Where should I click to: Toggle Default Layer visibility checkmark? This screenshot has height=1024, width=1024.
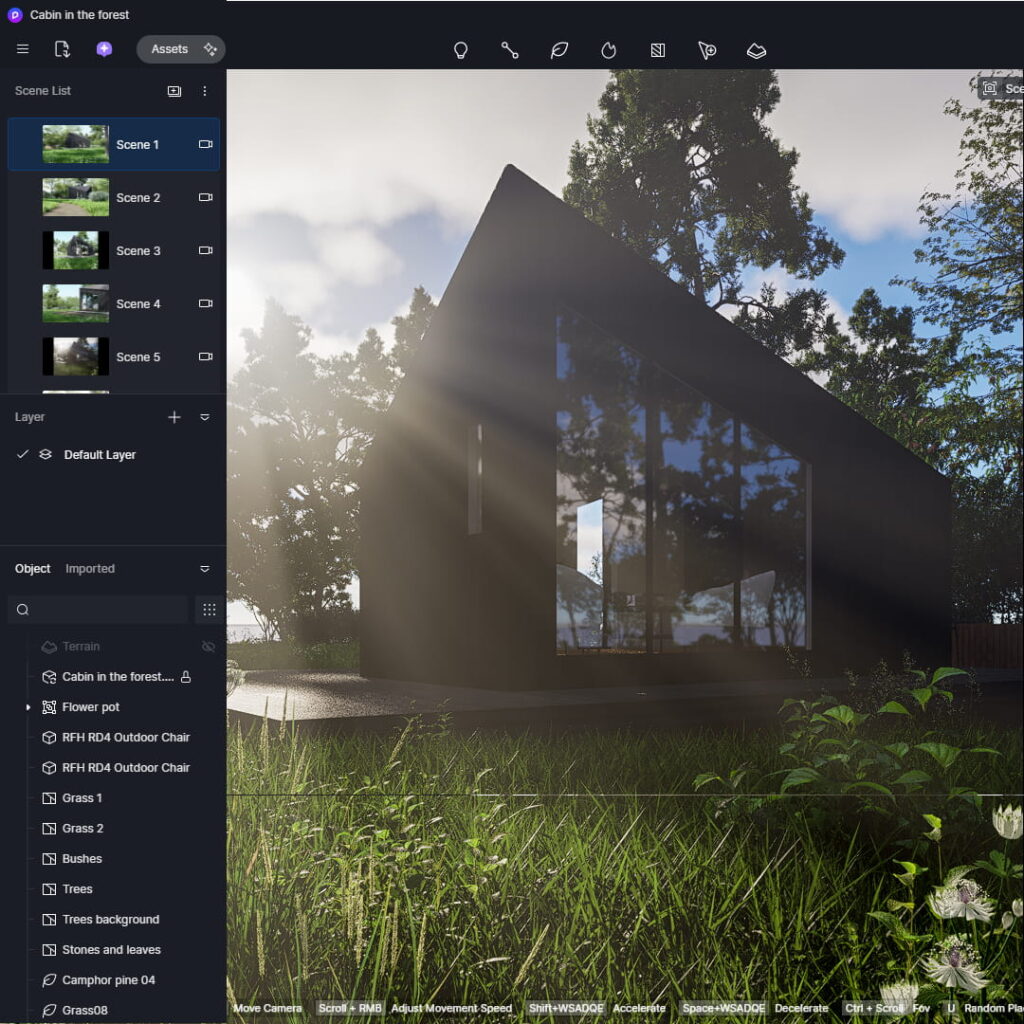[23, 455]
